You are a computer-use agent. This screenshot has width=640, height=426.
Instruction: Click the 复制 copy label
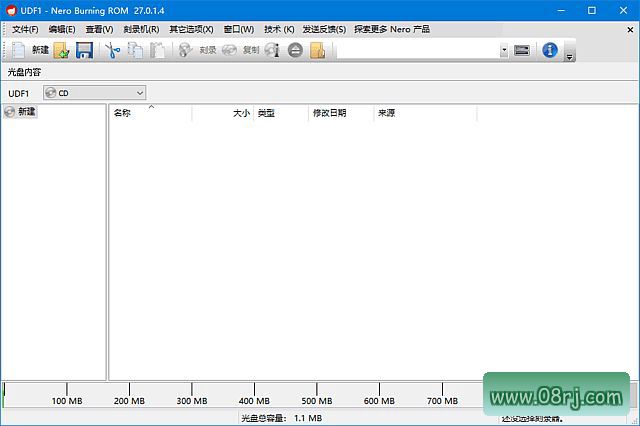click(251, 50)
